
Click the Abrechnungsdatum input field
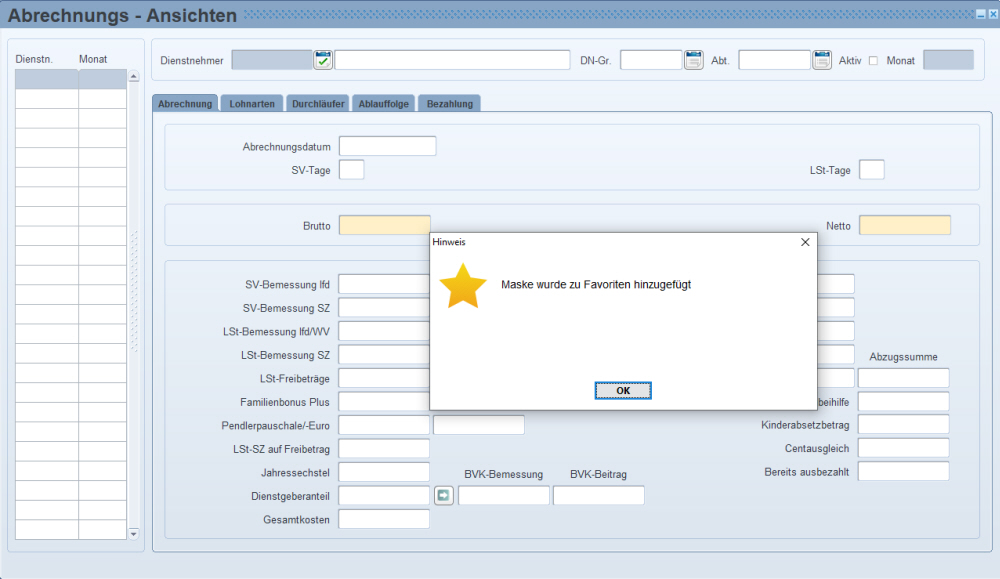[388, 146]
